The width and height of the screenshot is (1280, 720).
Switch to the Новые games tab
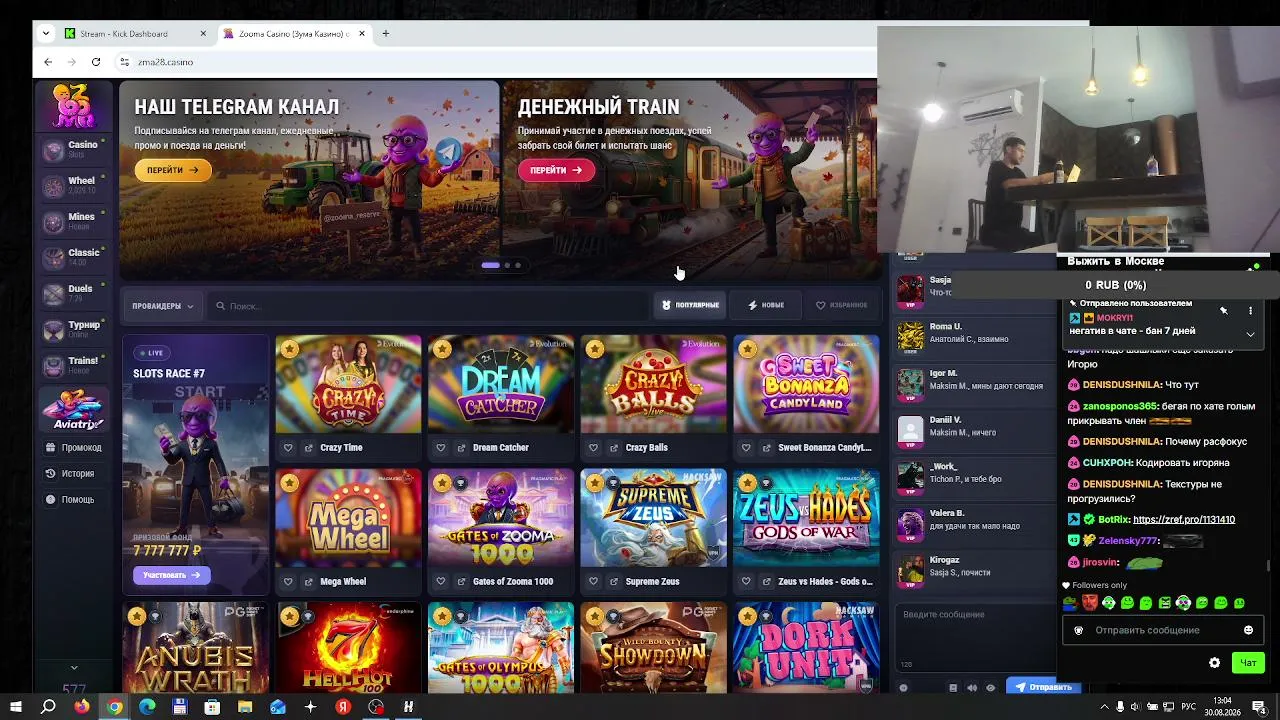[766, 305]
